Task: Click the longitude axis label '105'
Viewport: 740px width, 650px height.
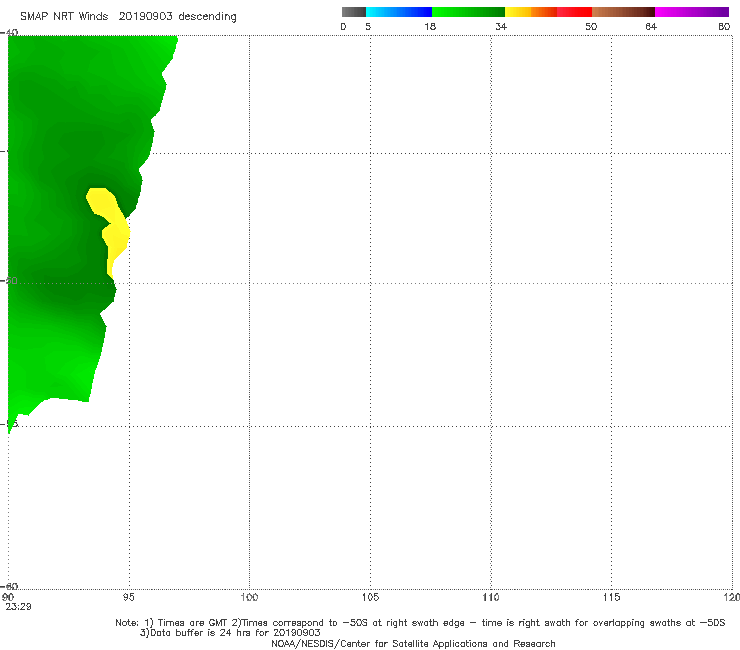Action: (370, 597)
